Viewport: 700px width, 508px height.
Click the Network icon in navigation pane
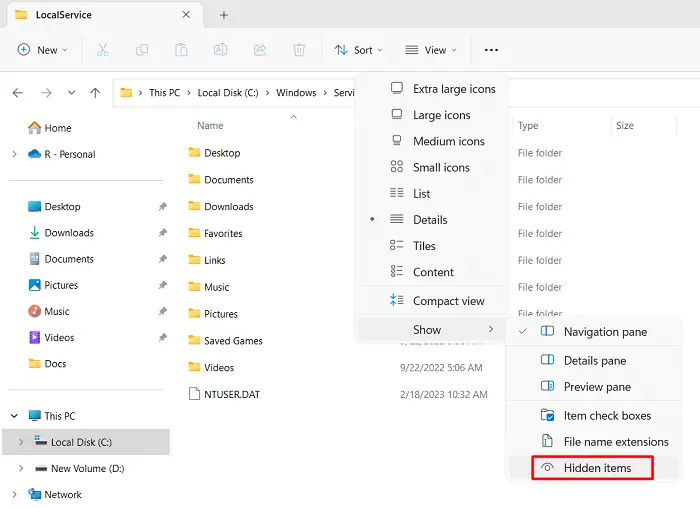coord(34,495)
